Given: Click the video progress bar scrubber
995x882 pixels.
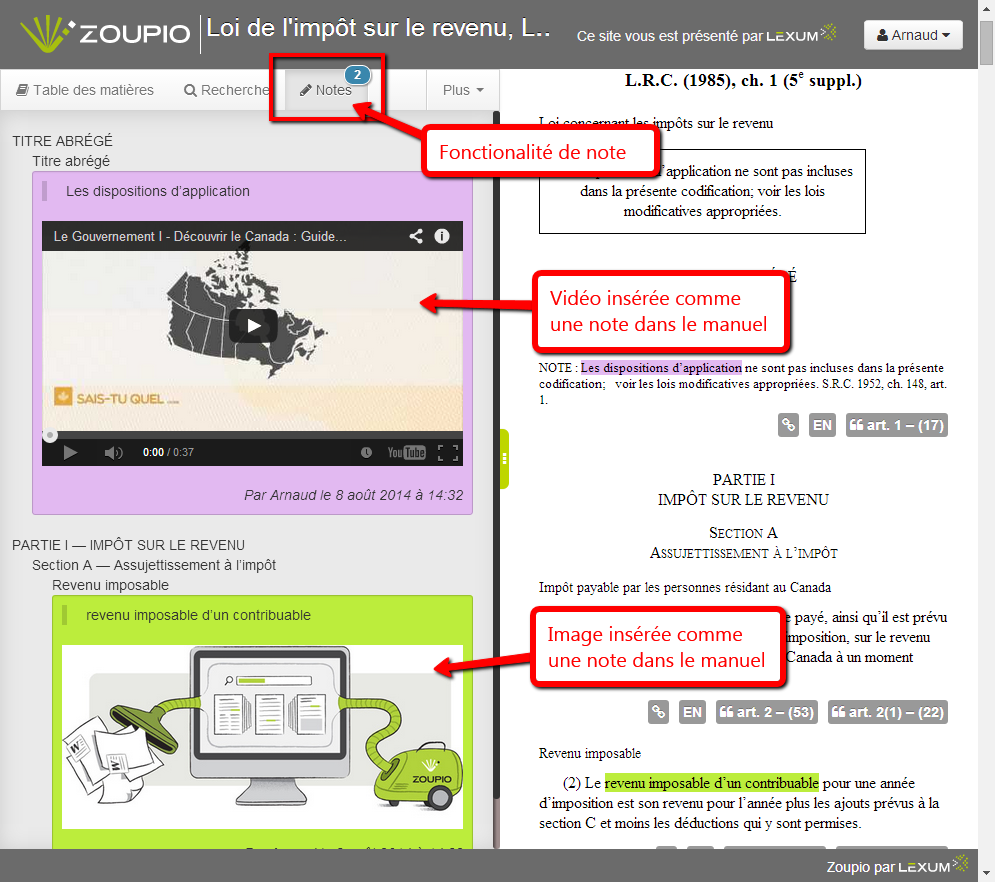Looking at the screenshot, I should 50,436.
